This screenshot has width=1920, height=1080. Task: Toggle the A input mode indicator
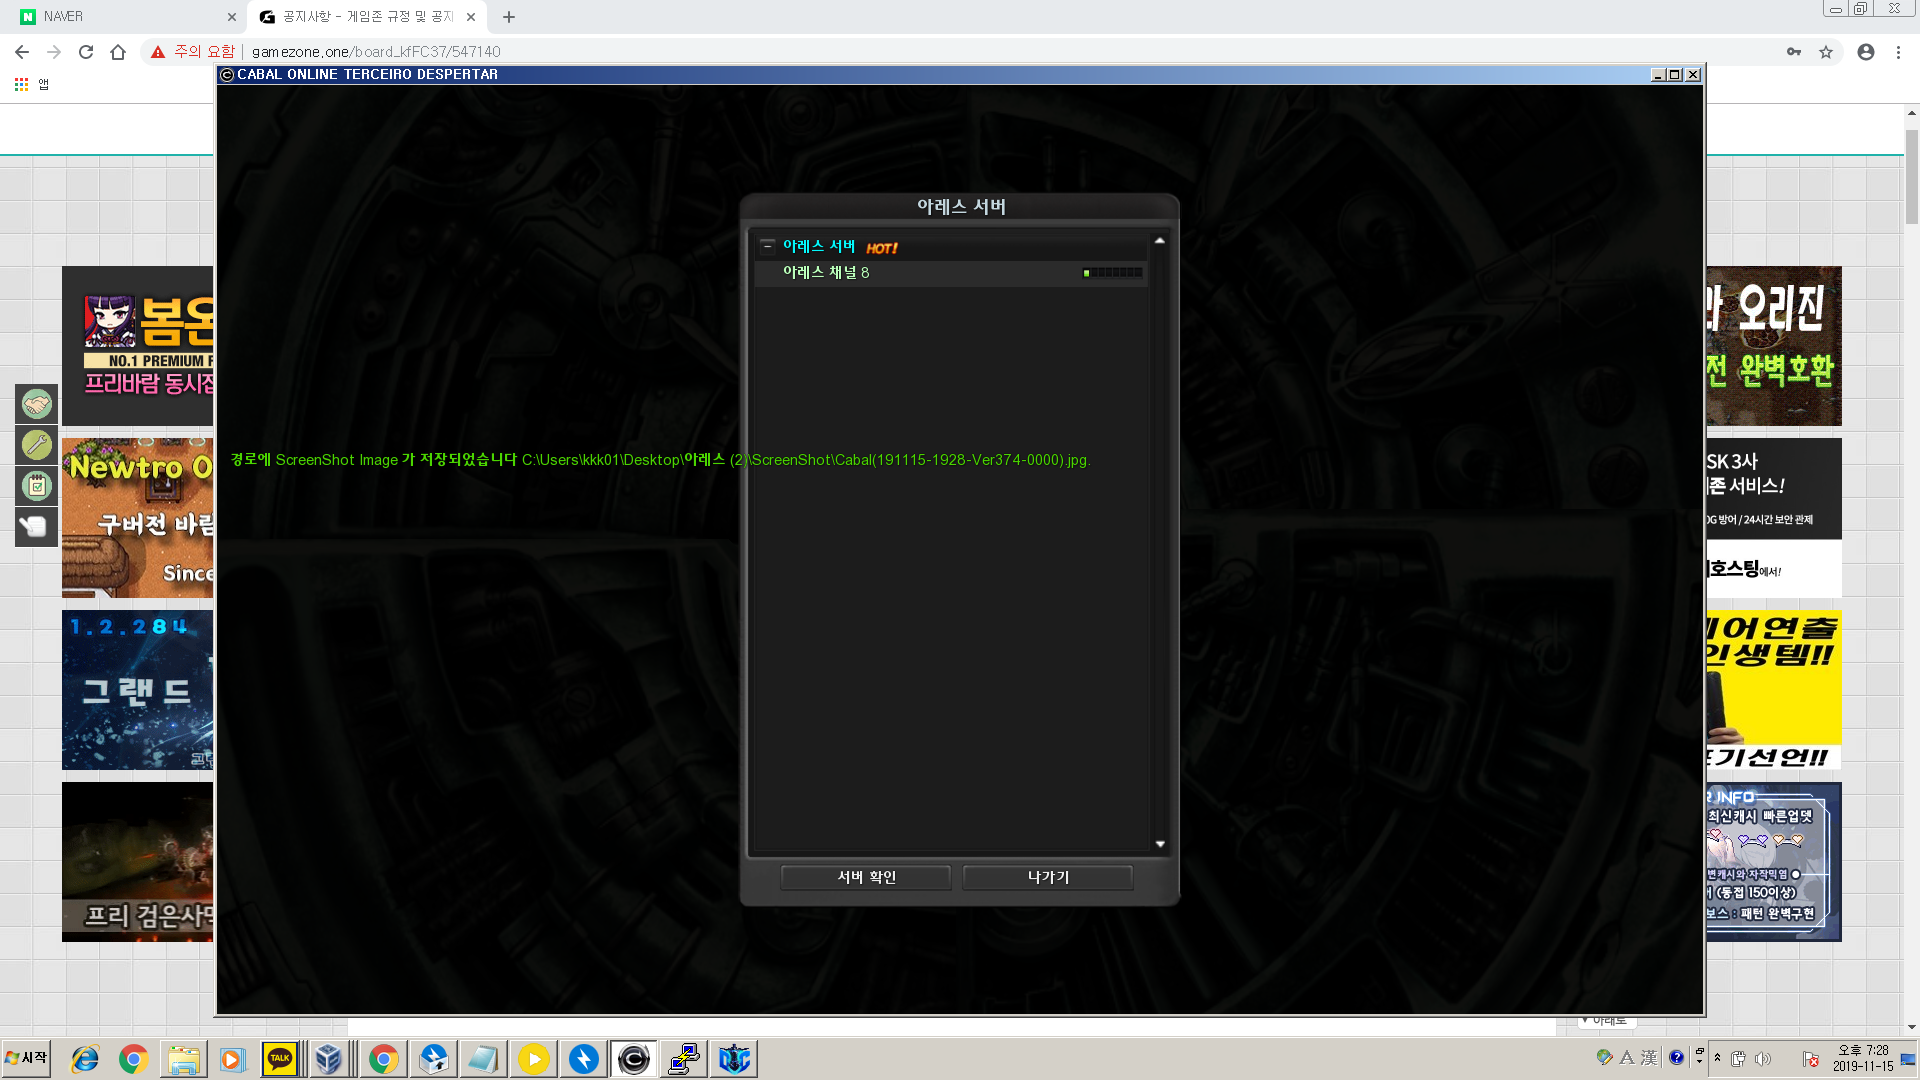(1627, 1058)
